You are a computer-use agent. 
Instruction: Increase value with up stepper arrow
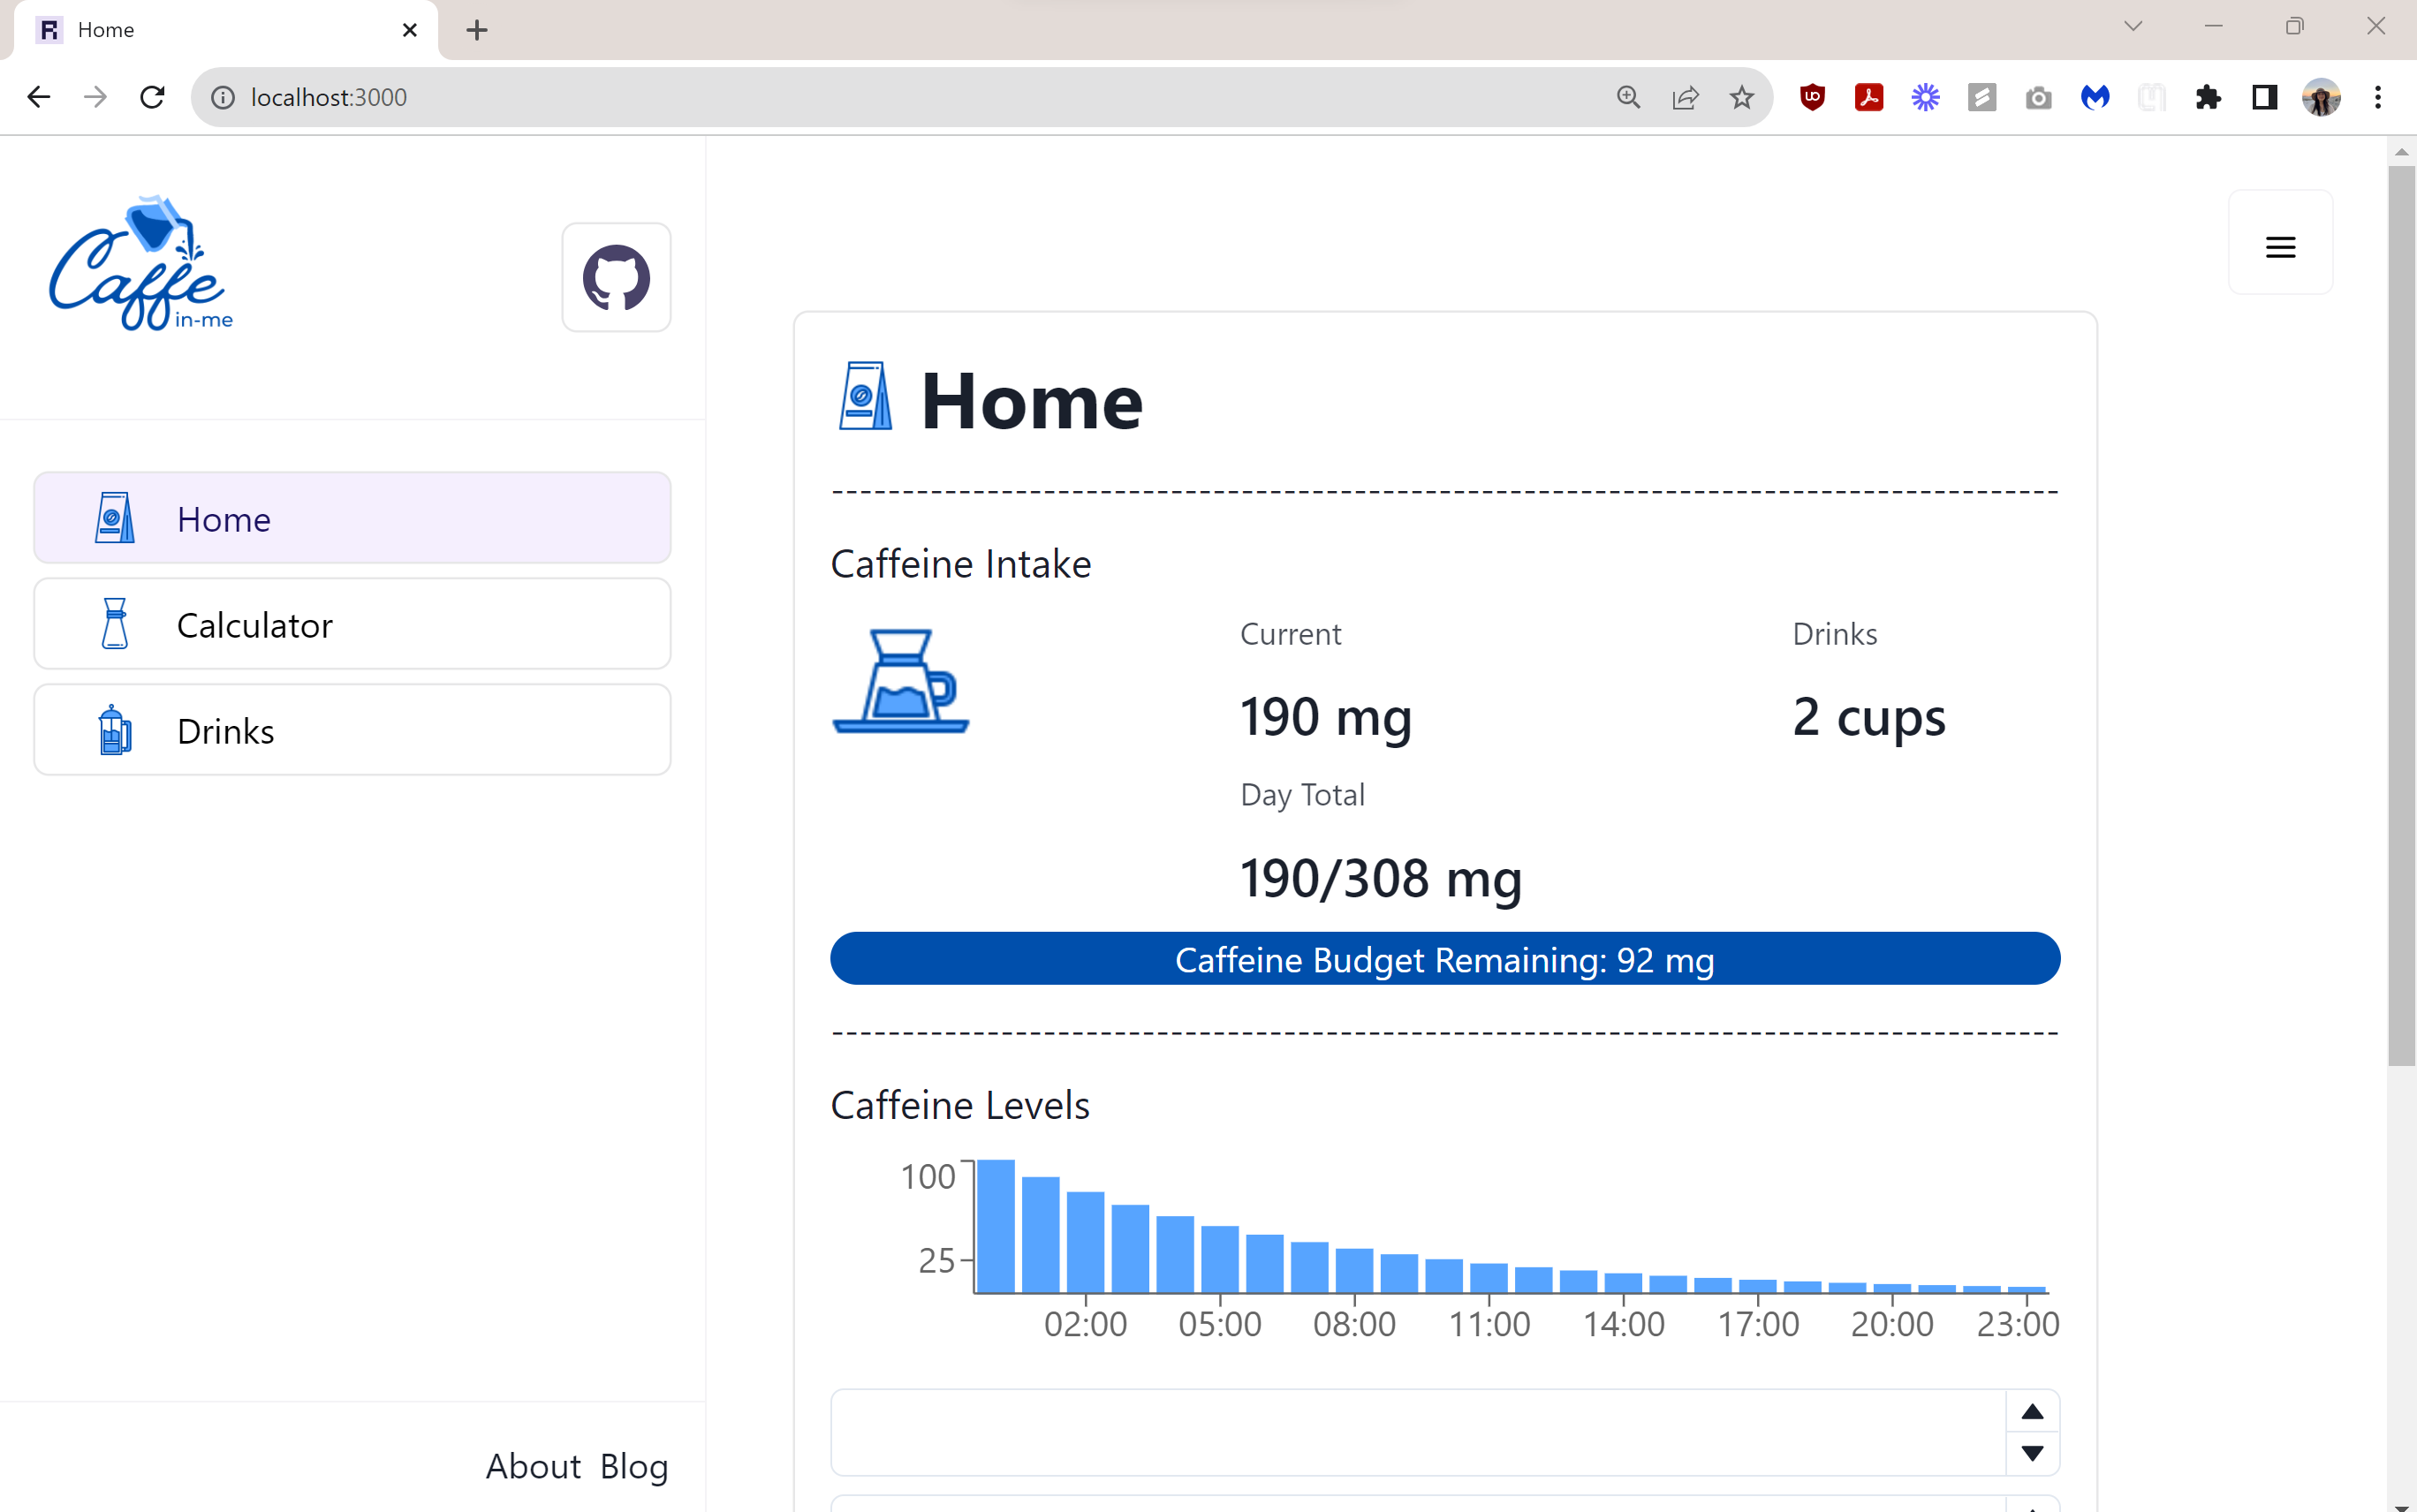tap(2031, 1411)
